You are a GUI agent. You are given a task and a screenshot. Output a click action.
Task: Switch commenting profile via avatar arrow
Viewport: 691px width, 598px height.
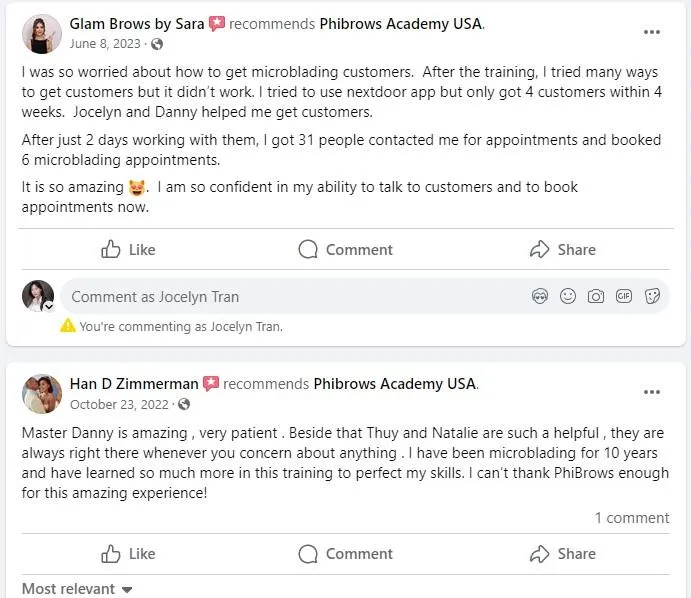(x=48, y=306)
